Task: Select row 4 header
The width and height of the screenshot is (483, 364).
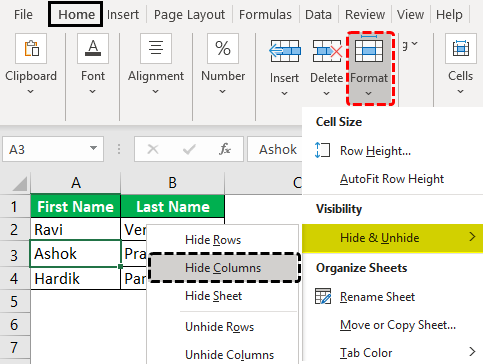Action: (15, 278)
